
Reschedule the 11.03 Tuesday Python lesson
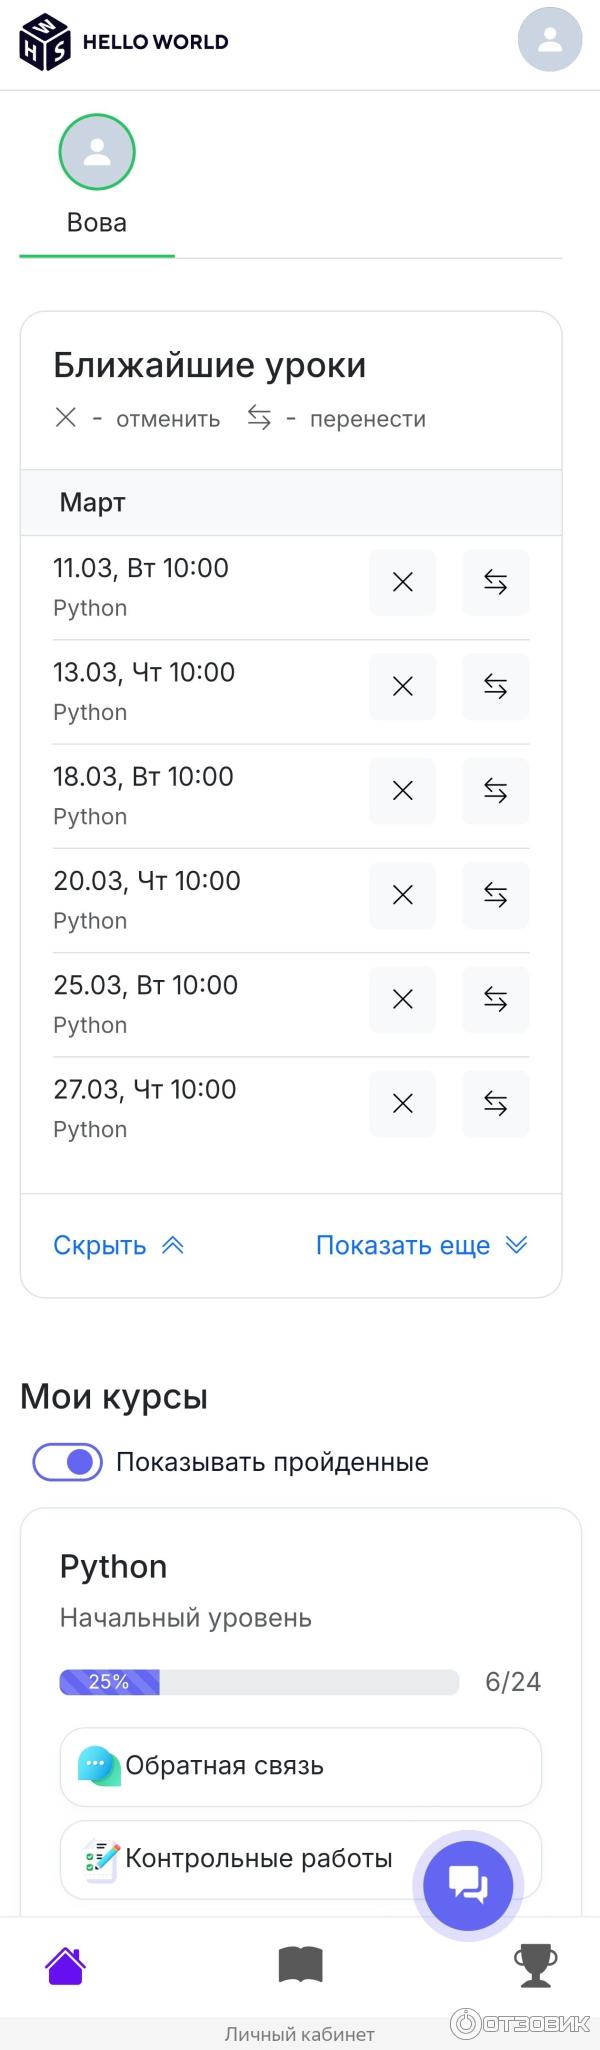point(495,582)
